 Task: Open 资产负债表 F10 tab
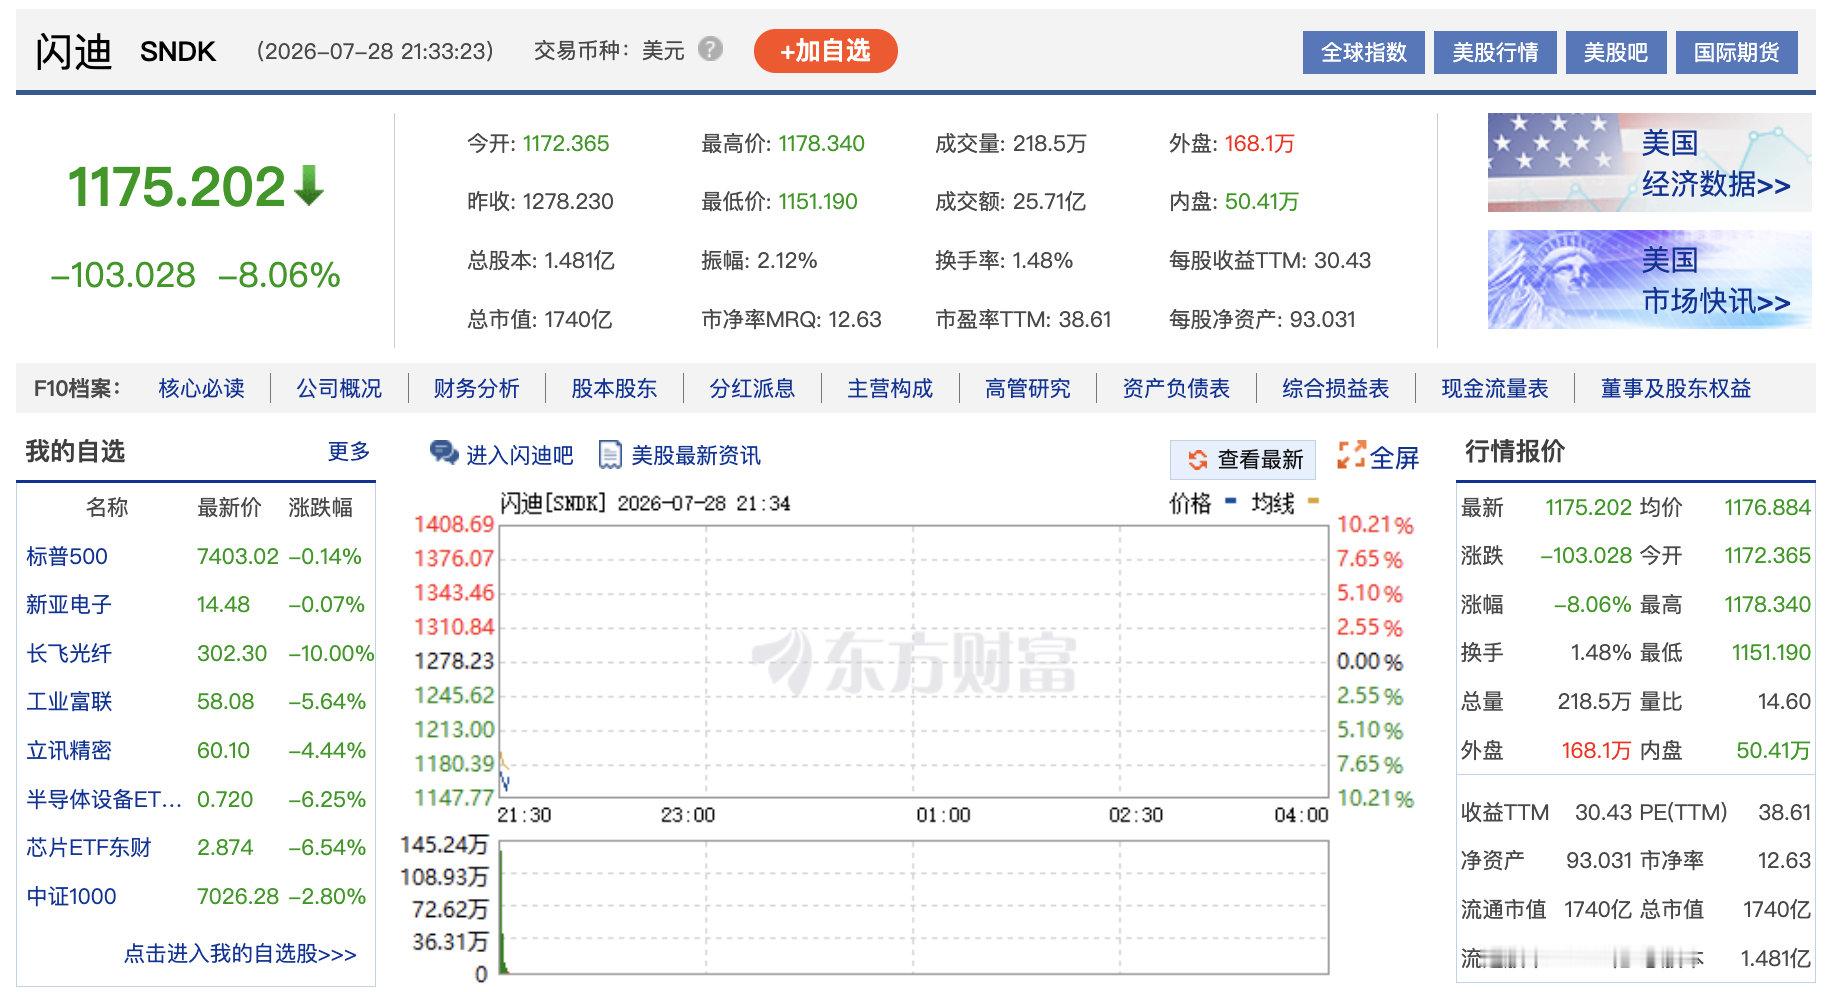coord(1176,388)
